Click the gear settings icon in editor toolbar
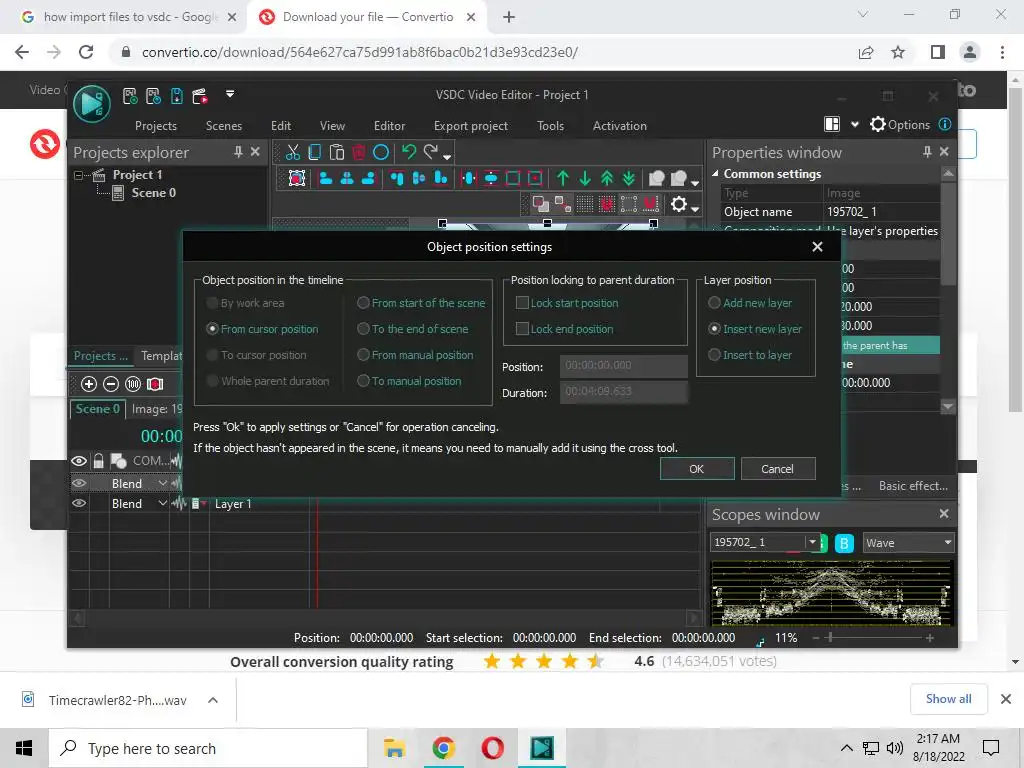Screen dimensions: 1024x768 point(679,204)
